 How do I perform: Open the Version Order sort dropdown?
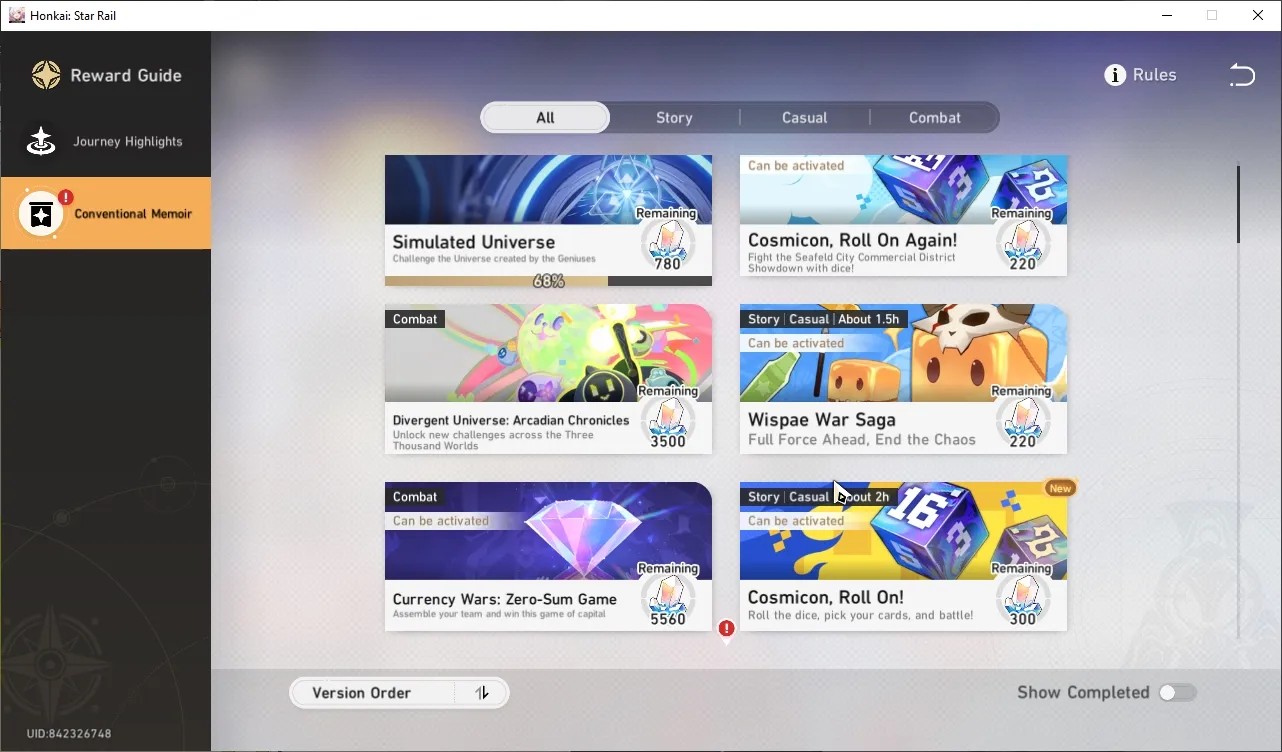point(399,693)
